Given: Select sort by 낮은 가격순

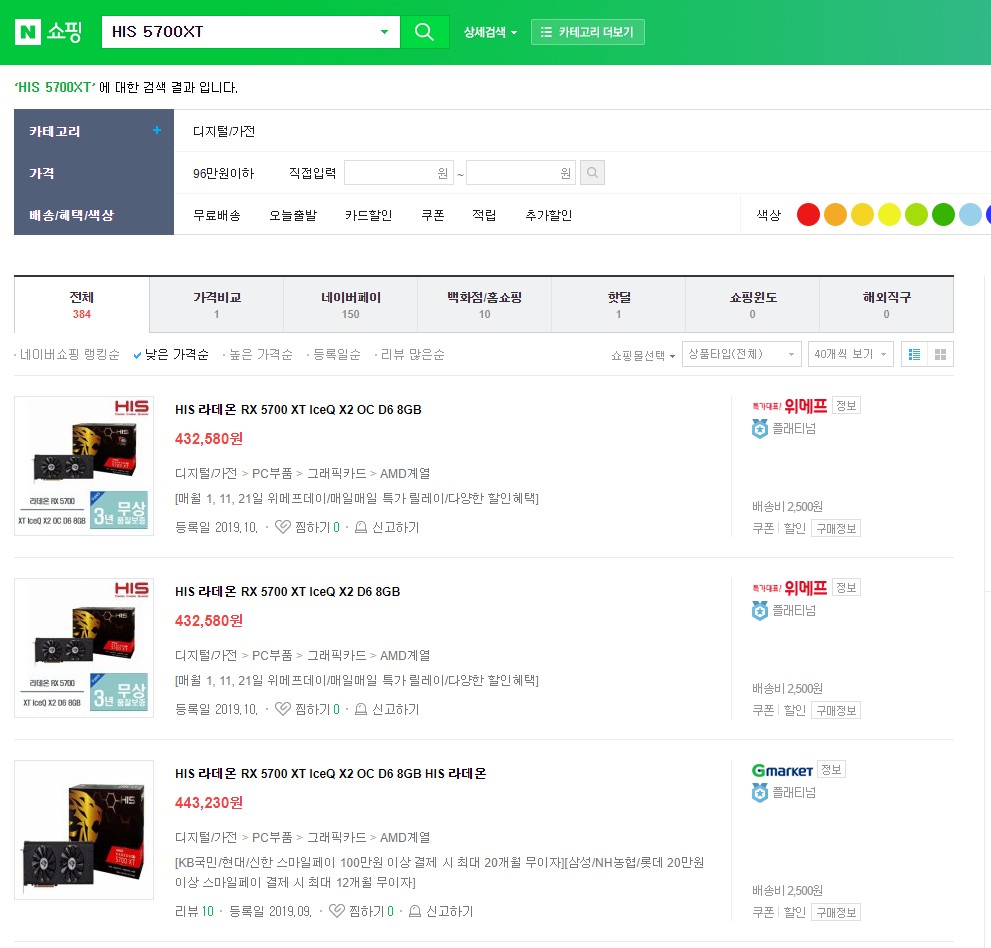Looking at the screenshot, I should tap(171, 355).
